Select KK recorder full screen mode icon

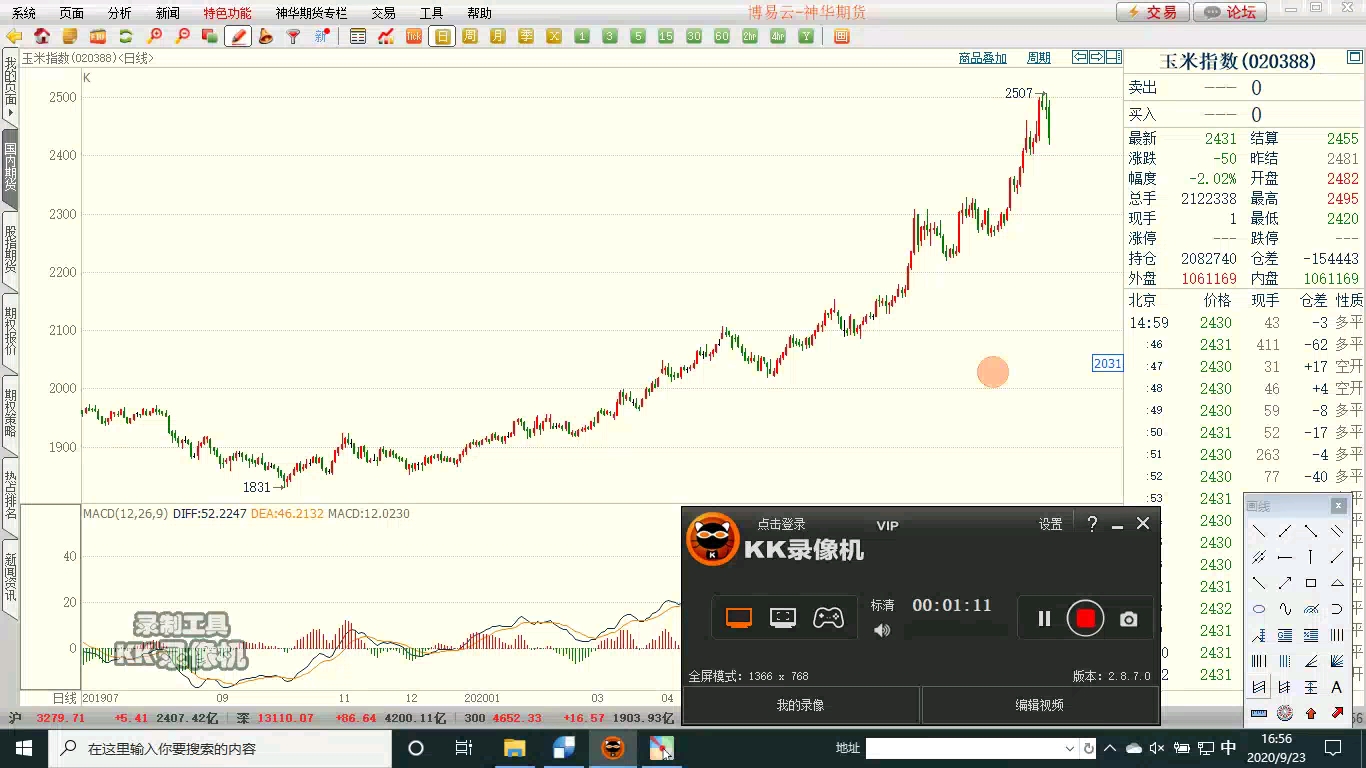(739, 618)
